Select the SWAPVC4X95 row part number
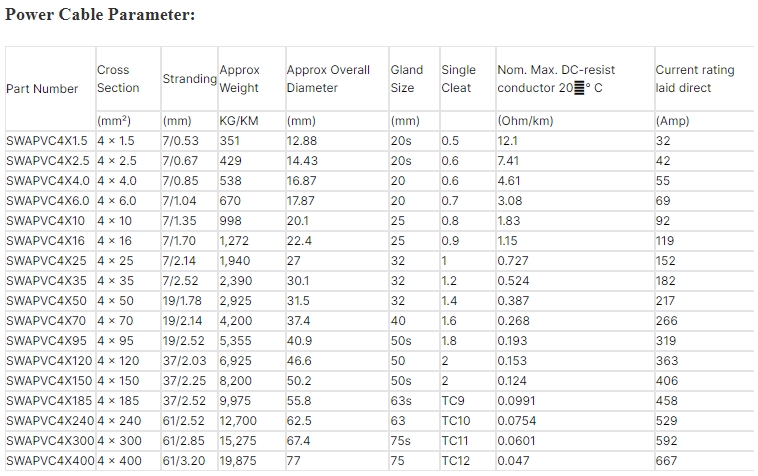 tap(46, 341)
